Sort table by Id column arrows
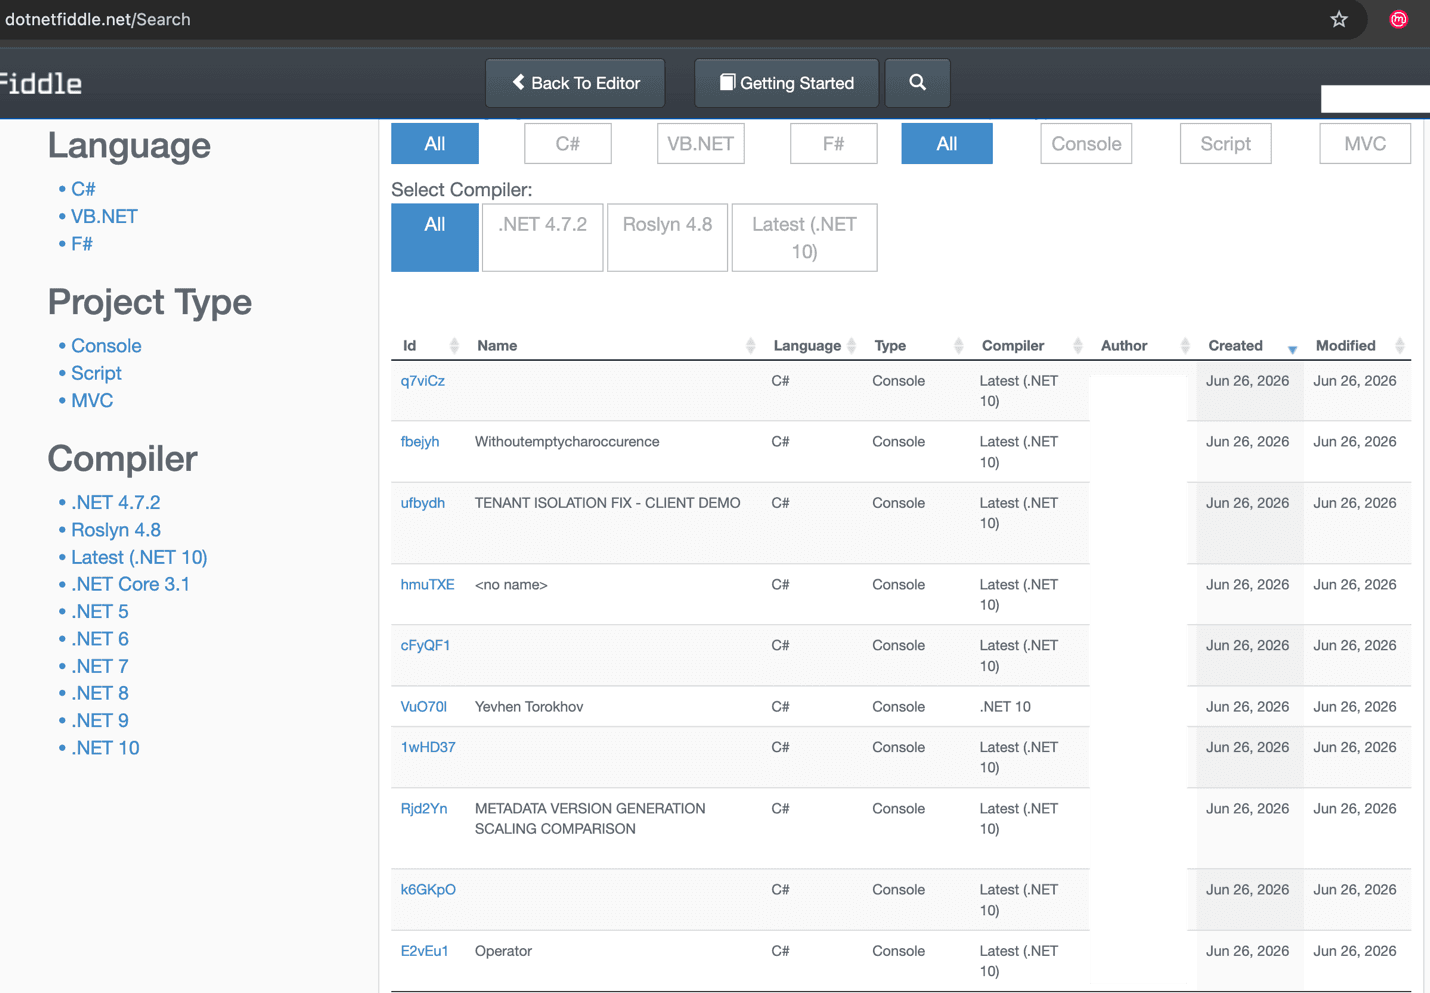Viewport: 1430px width, 993px height. pyautogui.click(x=454, y=346)
